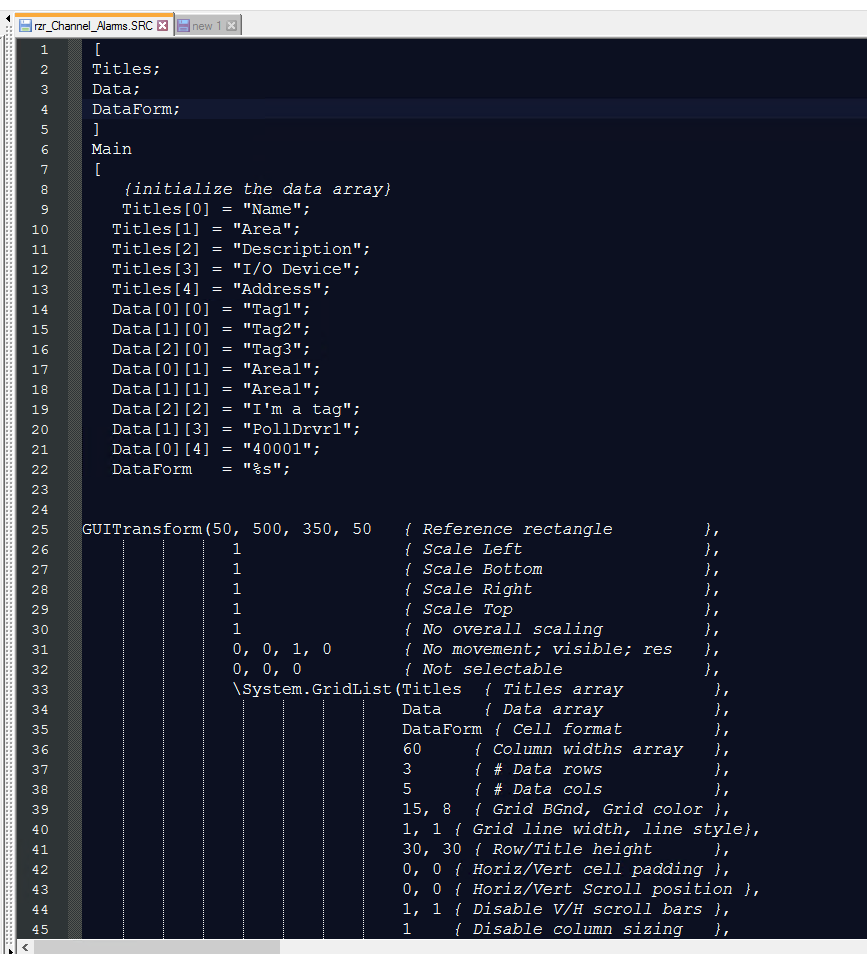The image size is (867, 954).
Task: Place cursor on the GUITransform keyword
Action: tap(141, 529)
